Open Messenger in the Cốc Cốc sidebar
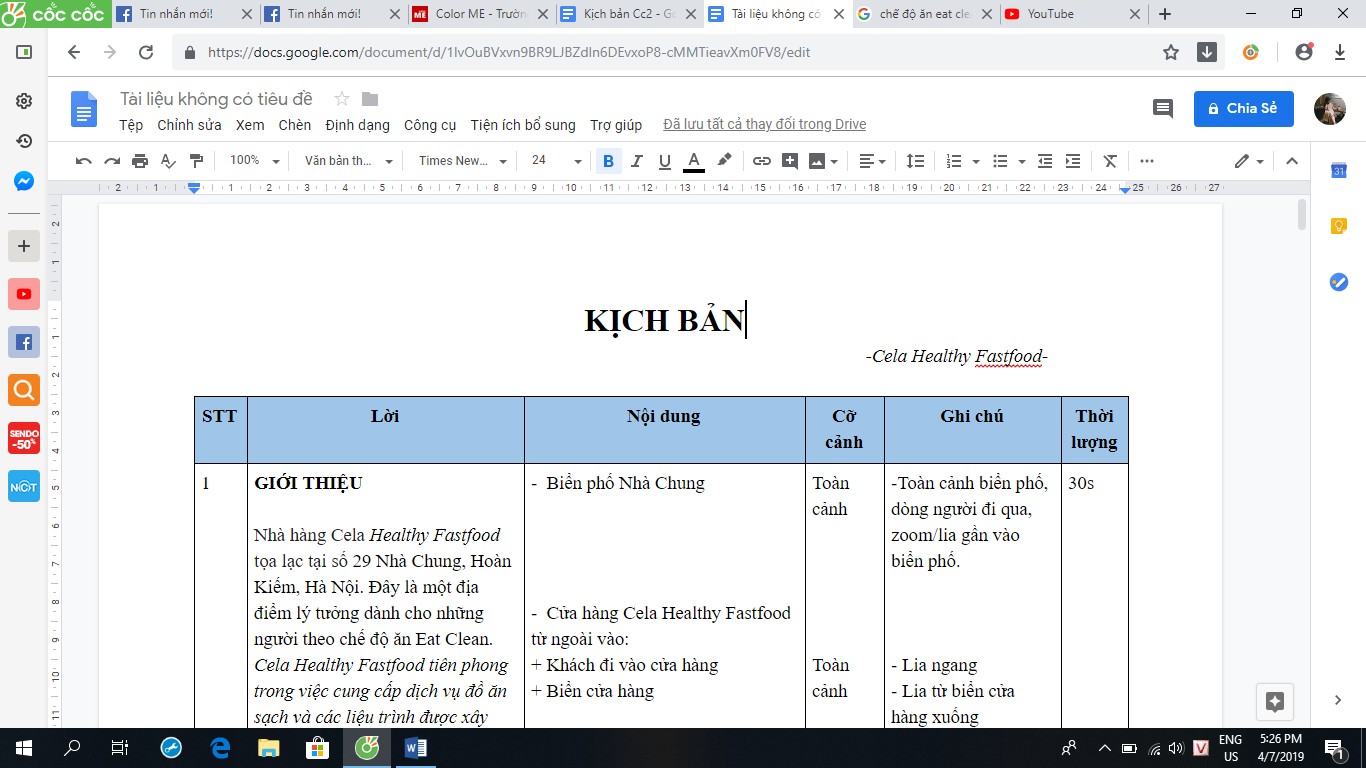This screenshot has height=768, width=1366. click(24, 181)
